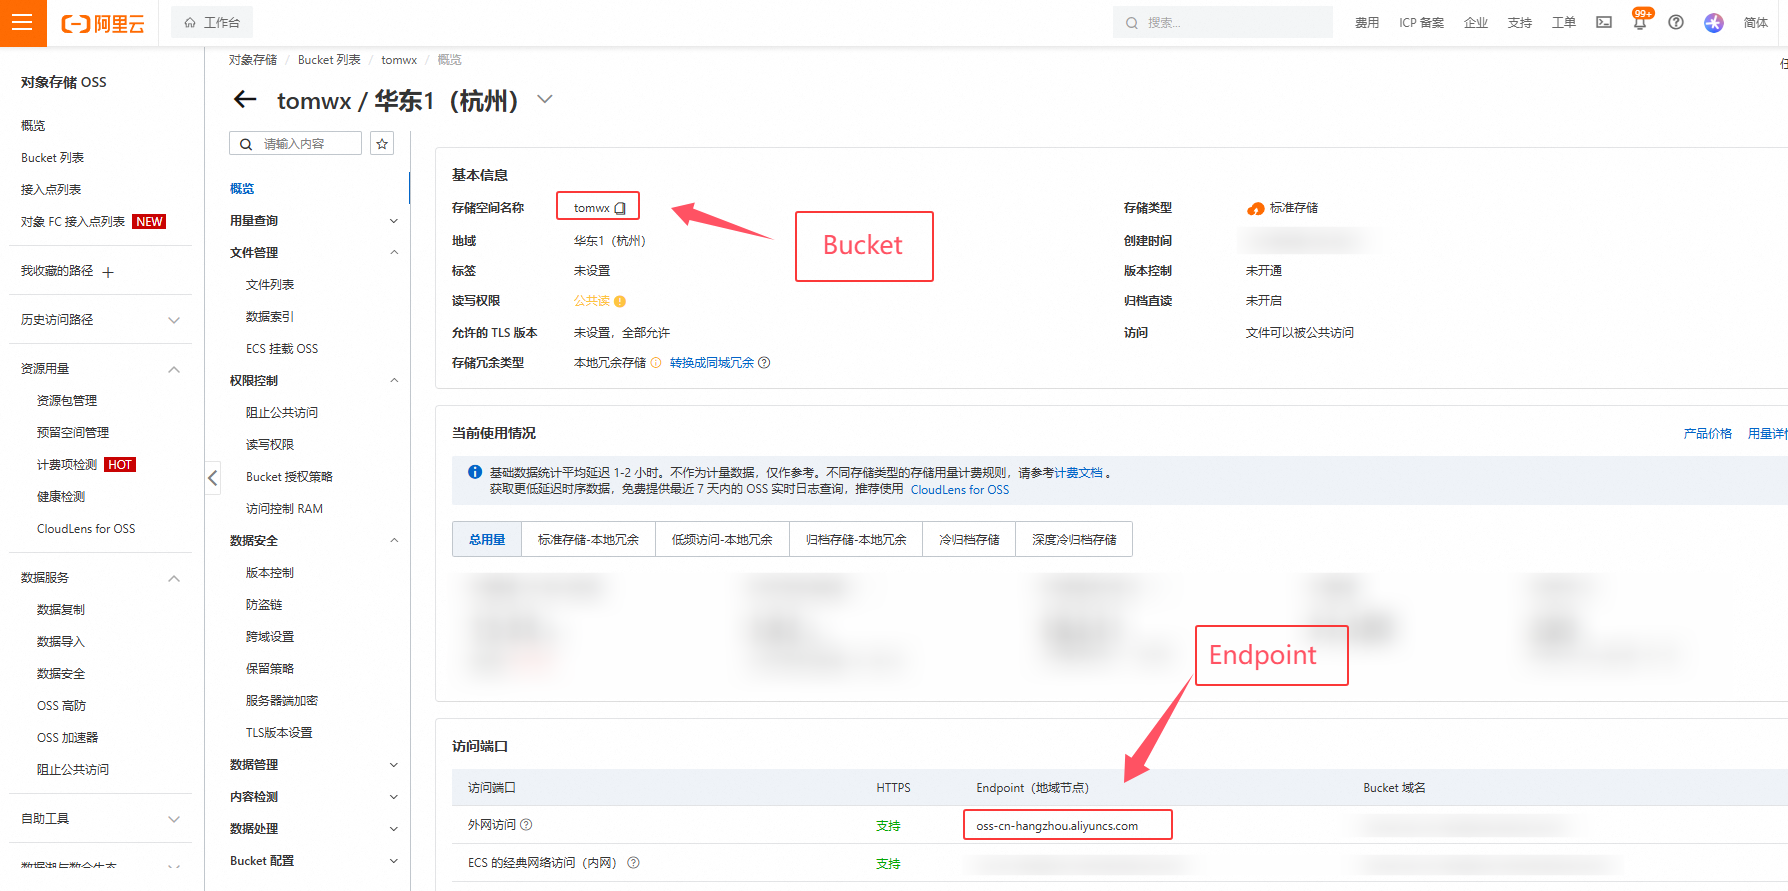Click the Alibaba Cloud logo
The height and width of the screenshot is (891, 1788).
point(103,23)
